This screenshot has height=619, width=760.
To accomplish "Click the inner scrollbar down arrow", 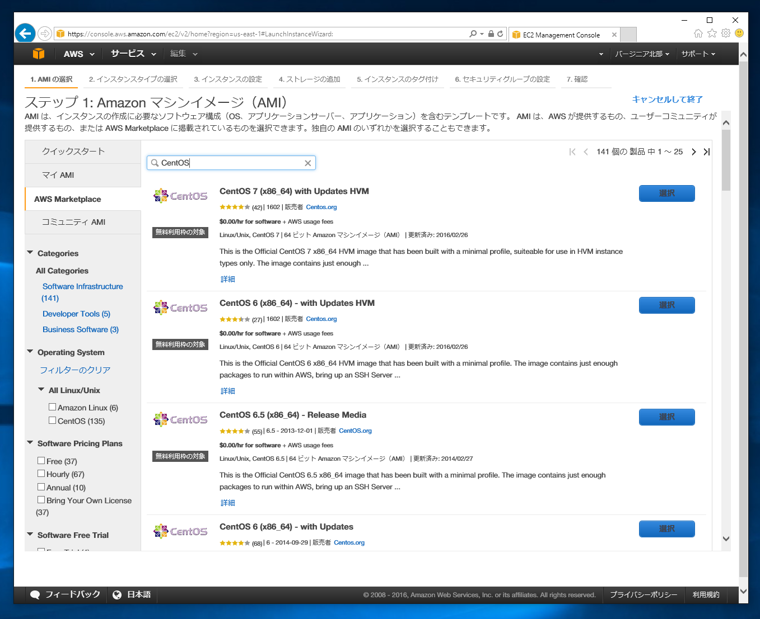I will pyautogui.click(x=726, y=539).
